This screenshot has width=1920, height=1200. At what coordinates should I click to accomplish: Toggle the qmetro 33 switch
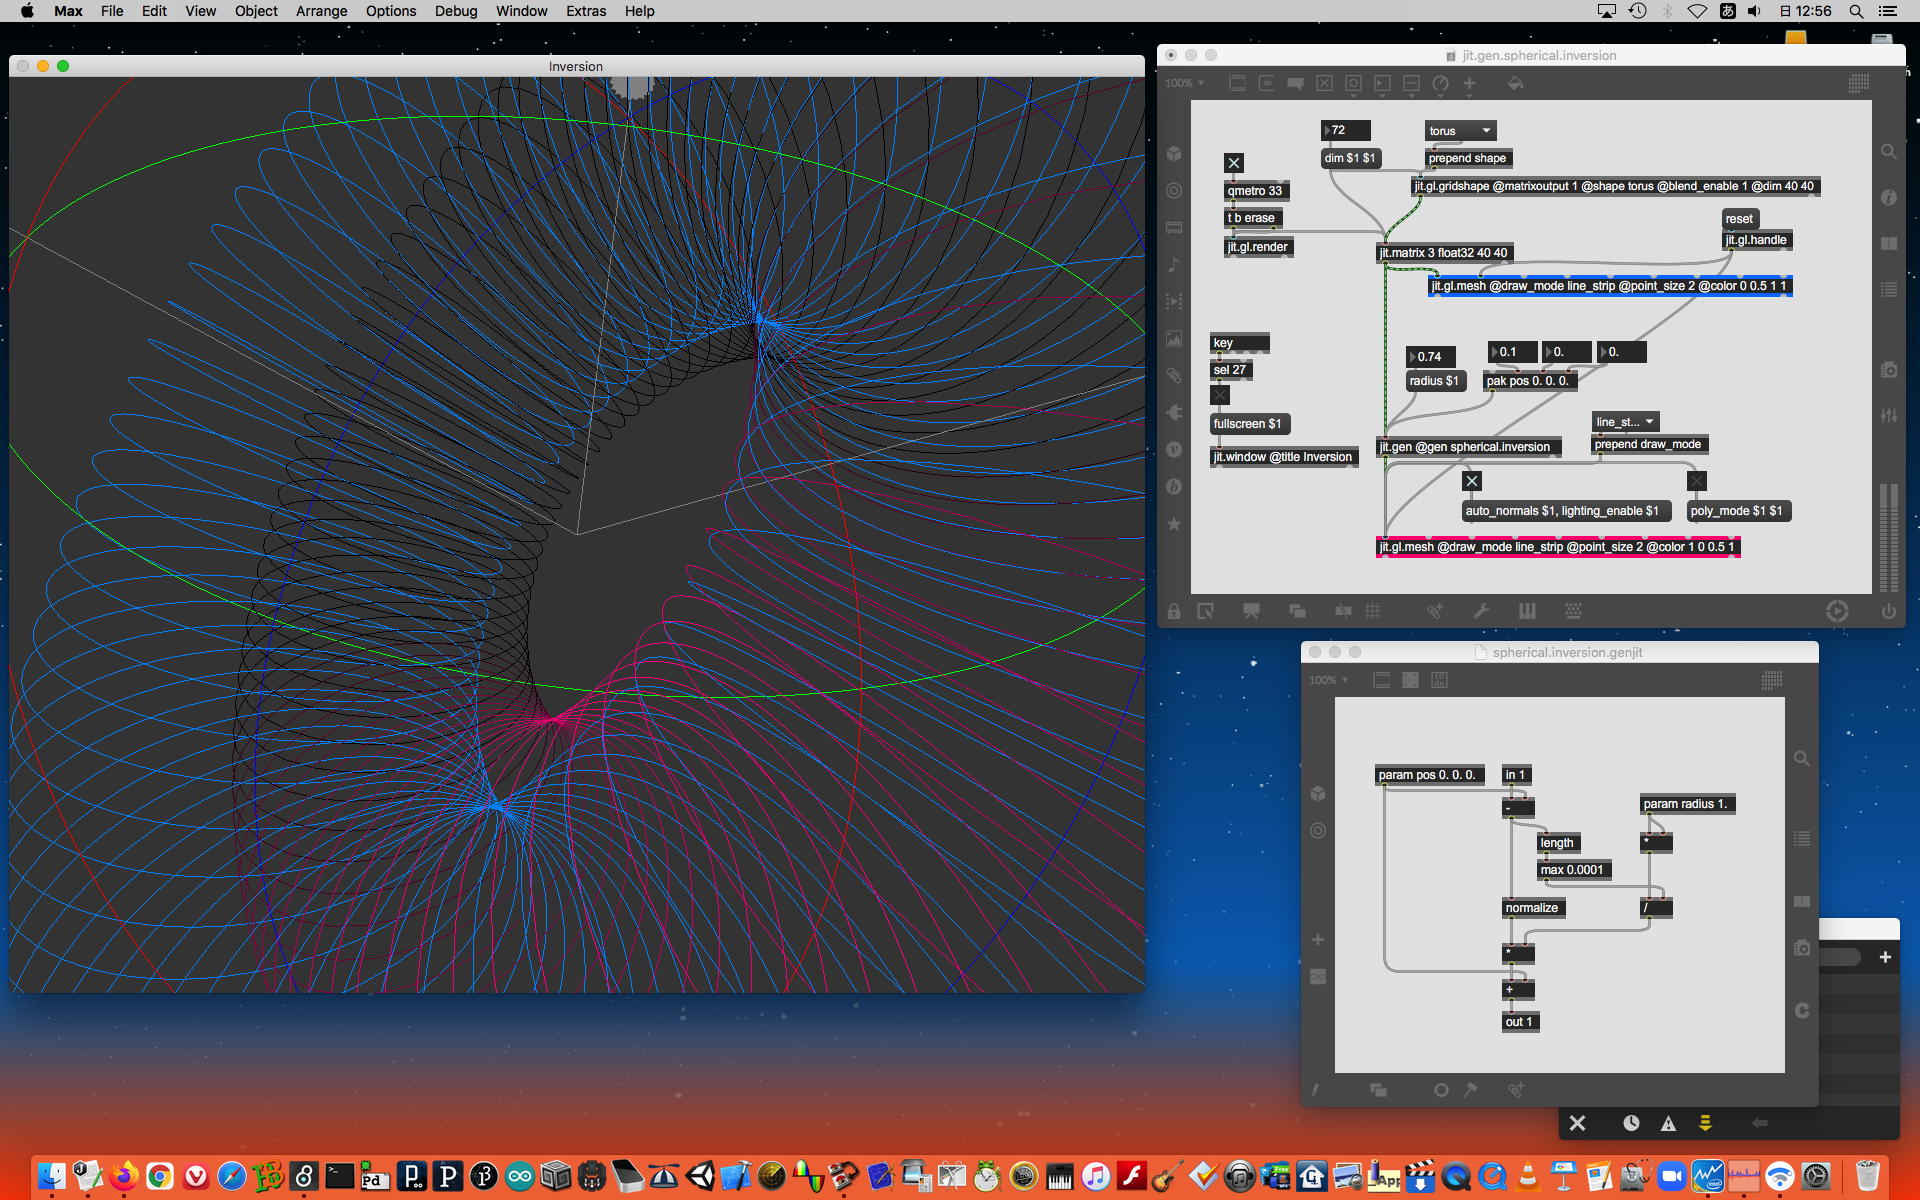1234,163
